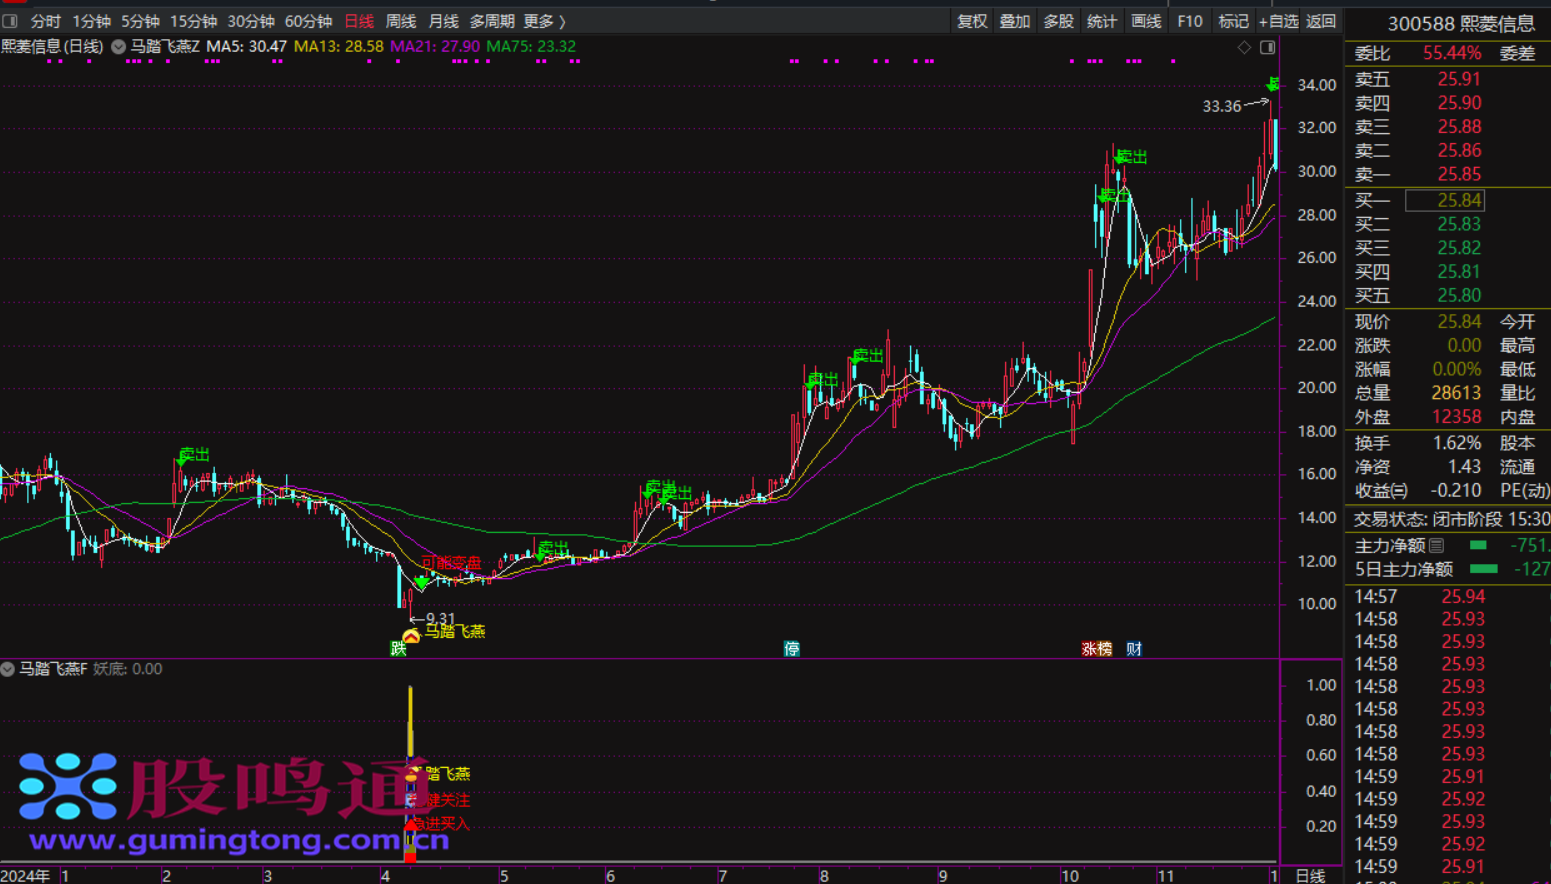Image resolution: width=1551 pixels, height=884 pixels.
Task: Expand the 马踏飞燕F sub-indicator dropdown
Action: 8,669
